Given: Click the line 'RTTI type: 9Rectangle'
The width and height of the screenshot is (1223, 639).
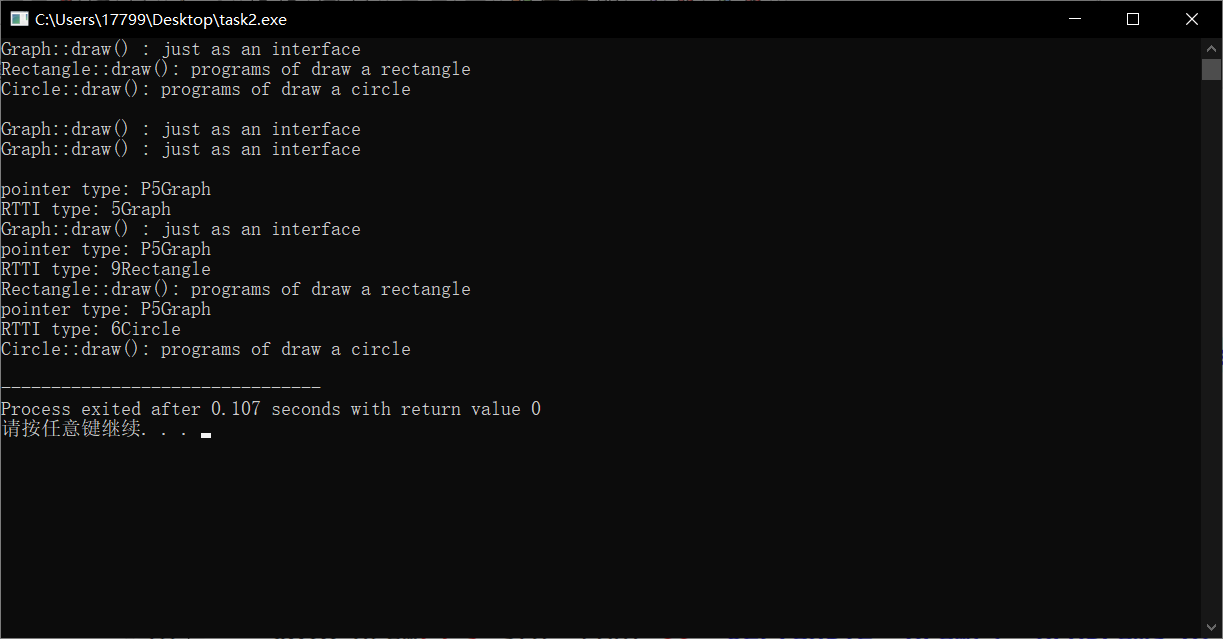Looking at the screenshot, I should [106, 269].
